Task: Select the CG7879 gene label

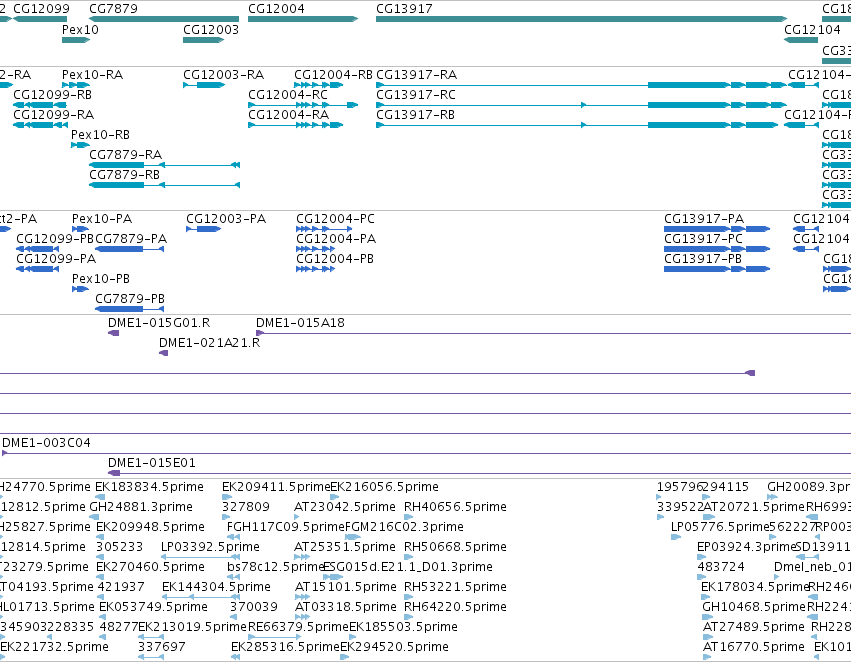Action: point(113,9)
